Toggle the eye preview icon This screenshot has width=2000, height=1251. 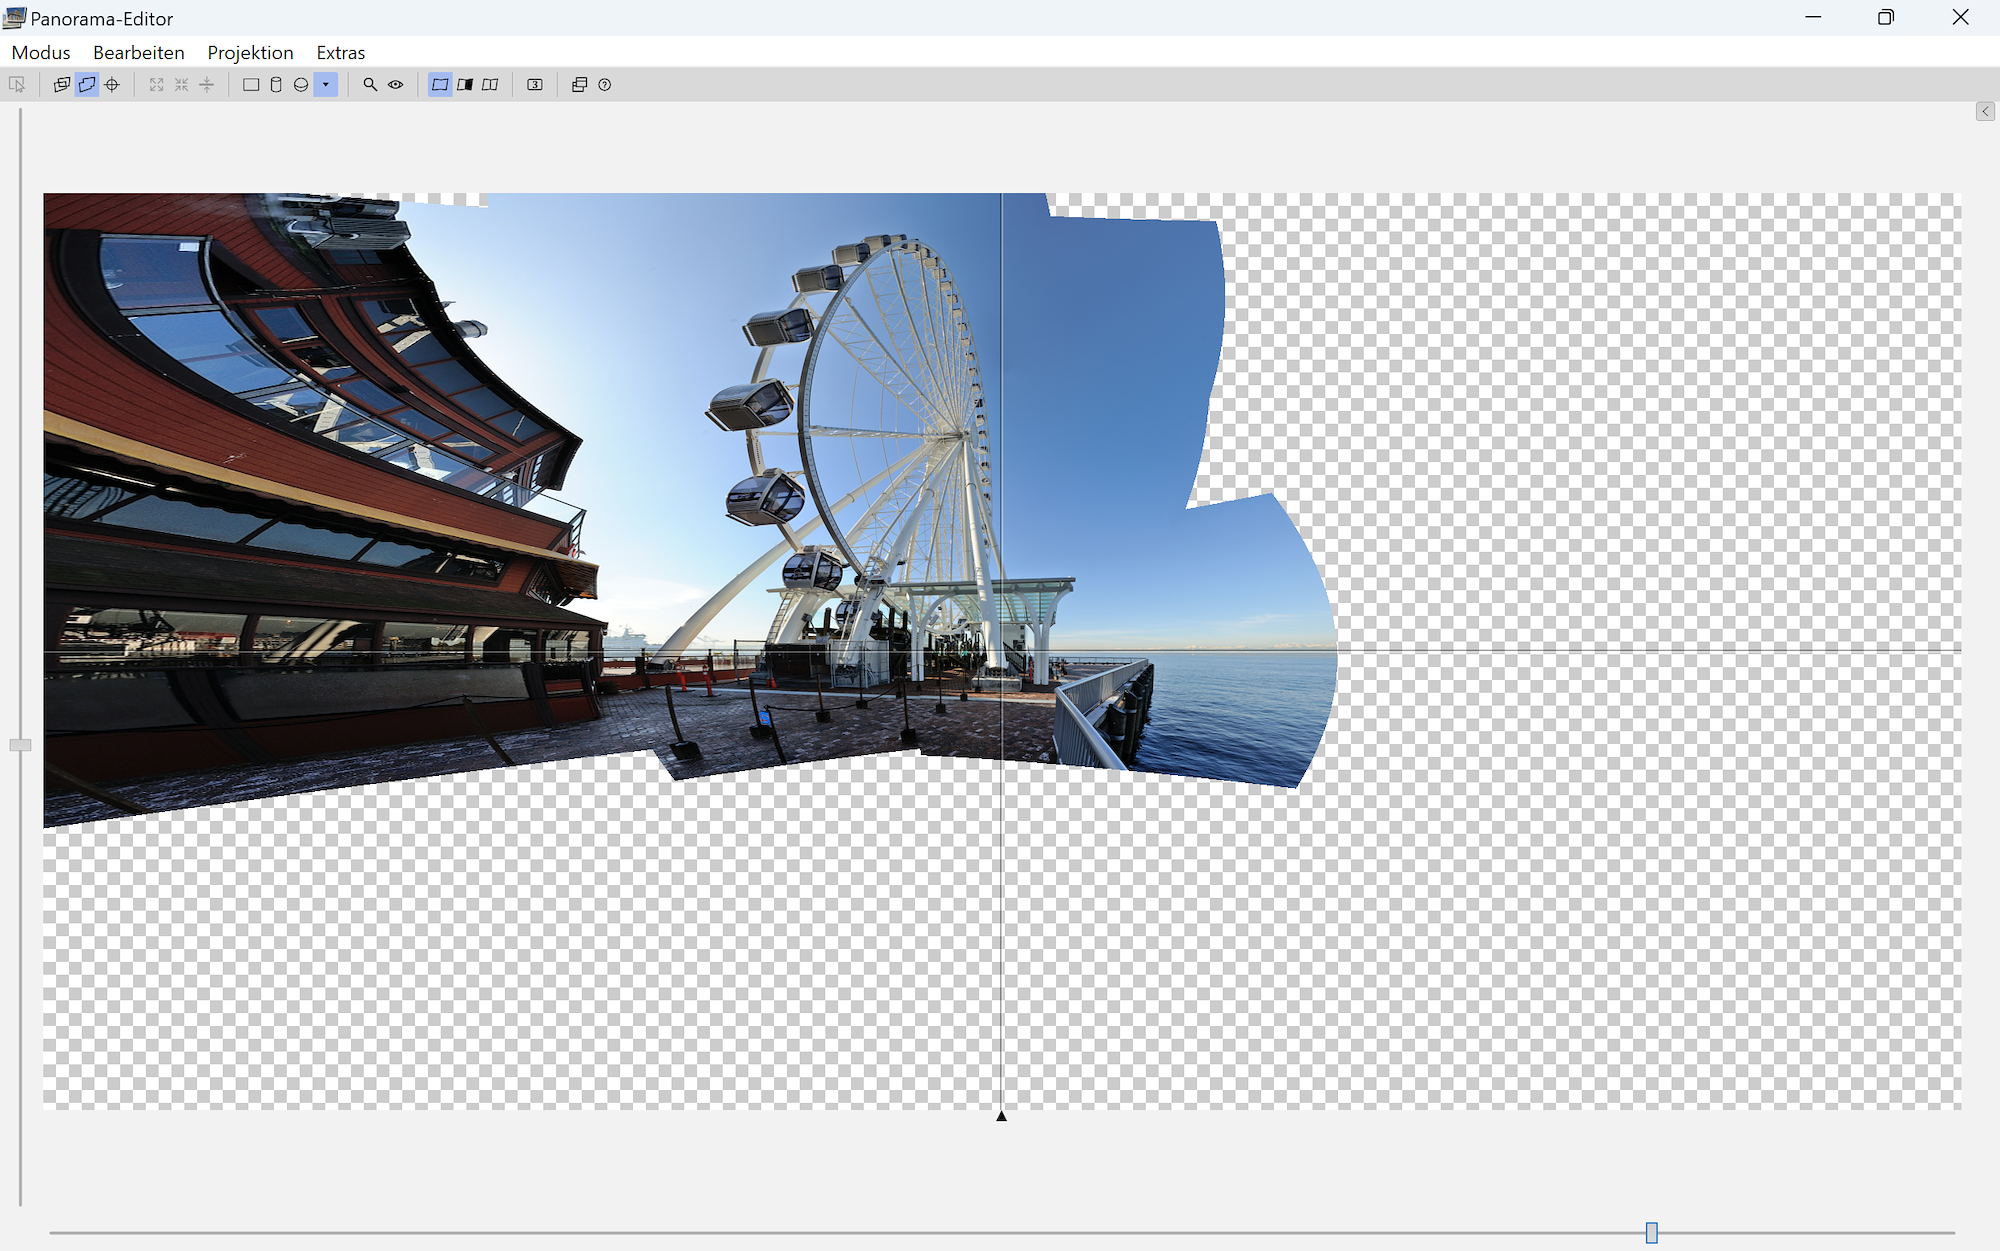pyautogui.click(x=396, y=85)
